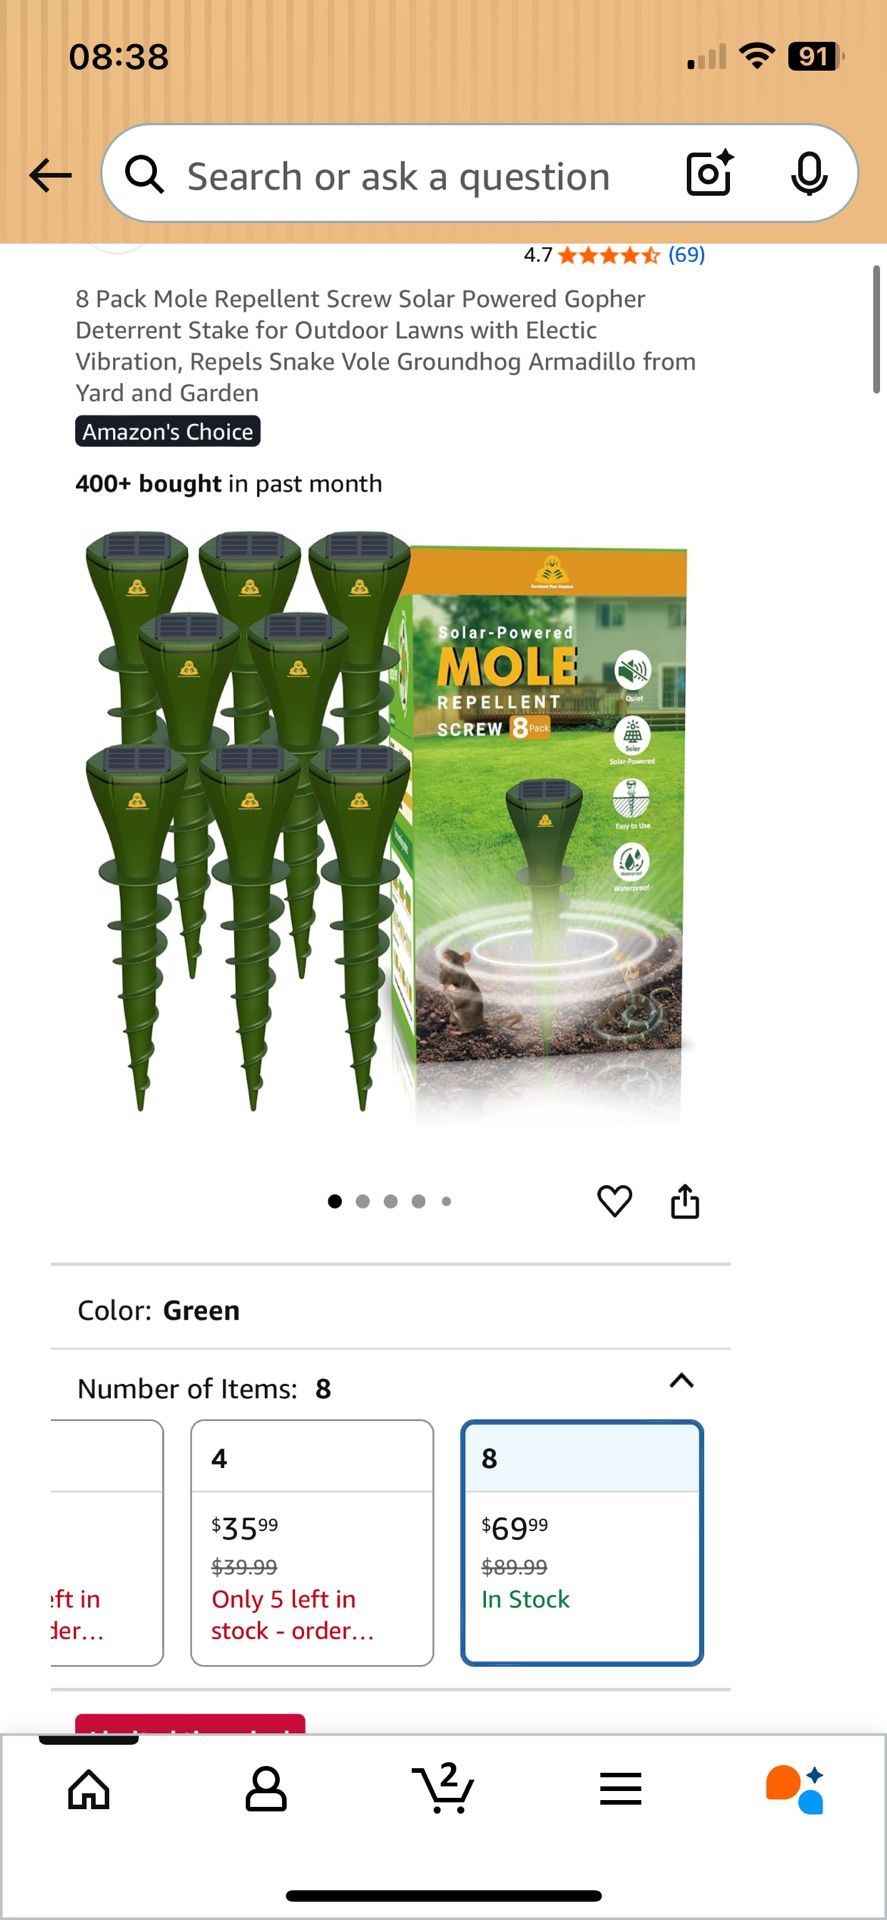Viewport: 887px width, 1920px height.
Task: Open camera lens search icon
Action: pos(710,174)
